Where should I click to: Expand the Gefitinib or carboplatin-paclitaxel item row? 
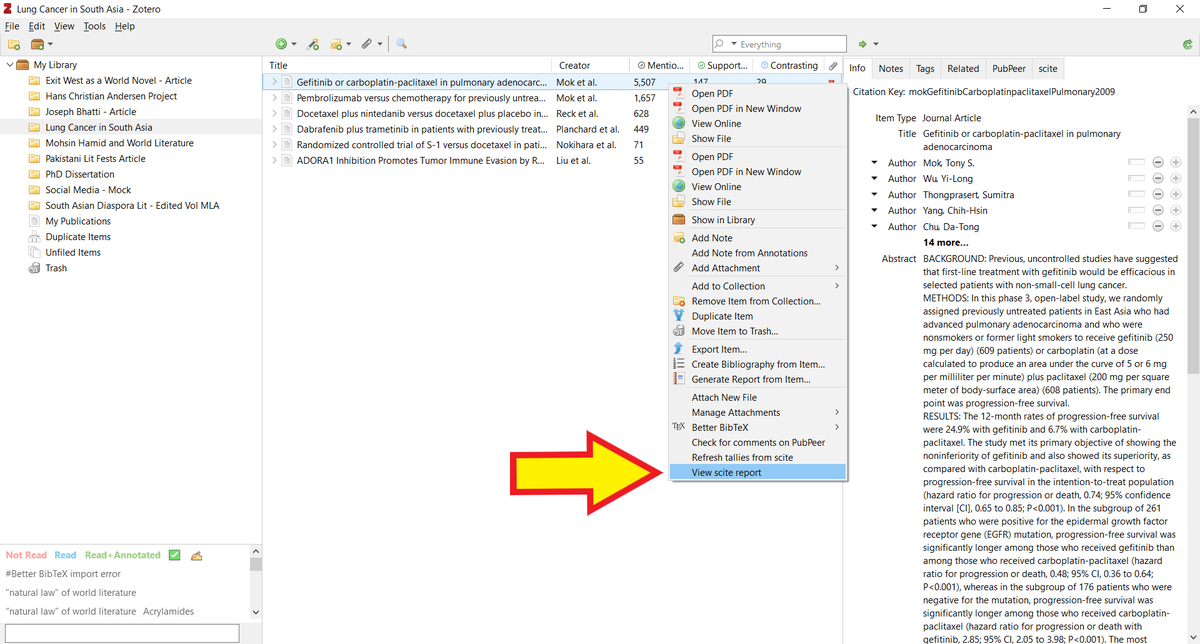pyautogui.click(x=273, y=82)
